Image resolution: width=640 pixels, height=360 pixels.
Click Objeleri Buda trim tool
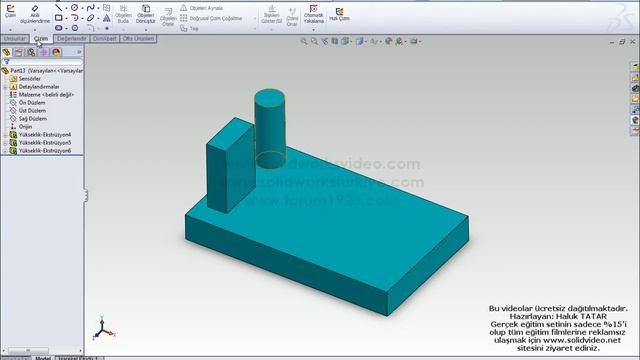123,15
